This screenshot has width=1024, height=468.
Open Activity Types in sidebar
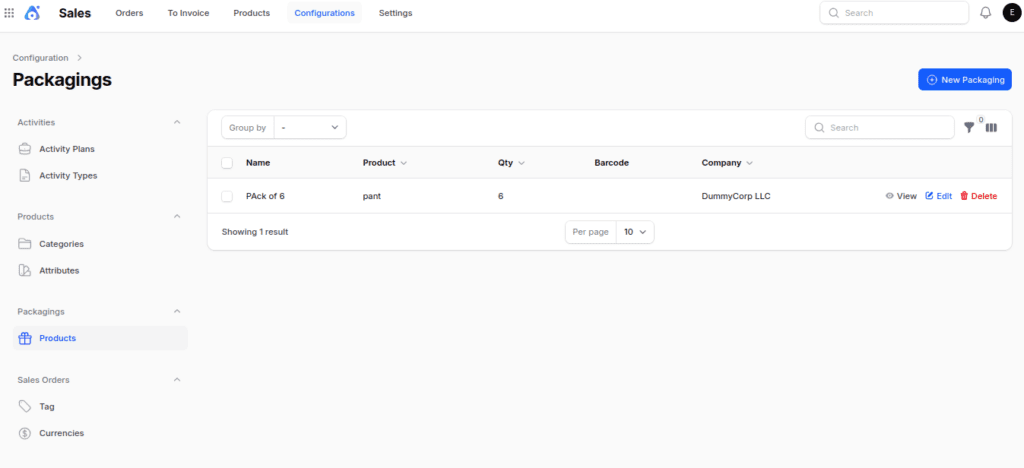coord(100,176)
